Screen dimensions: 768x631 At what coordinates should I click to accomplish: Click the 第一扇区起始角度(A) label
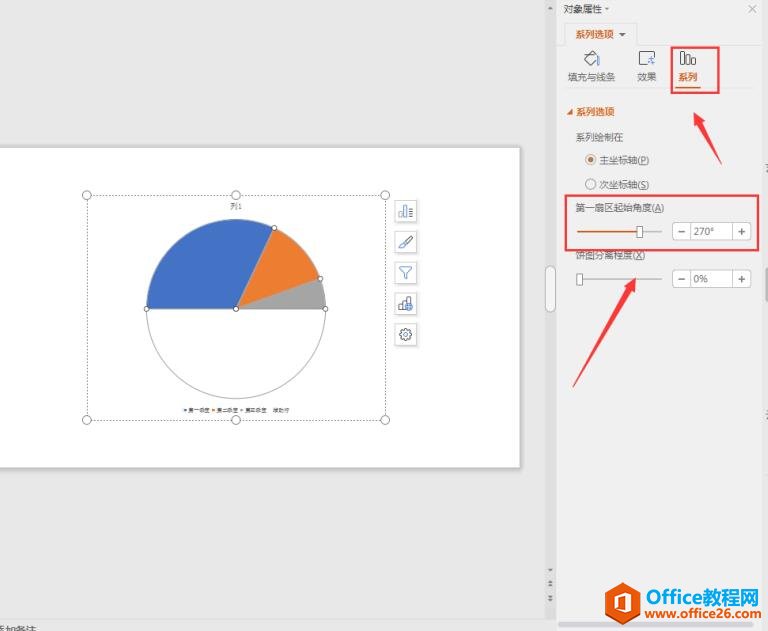(620, 208)
